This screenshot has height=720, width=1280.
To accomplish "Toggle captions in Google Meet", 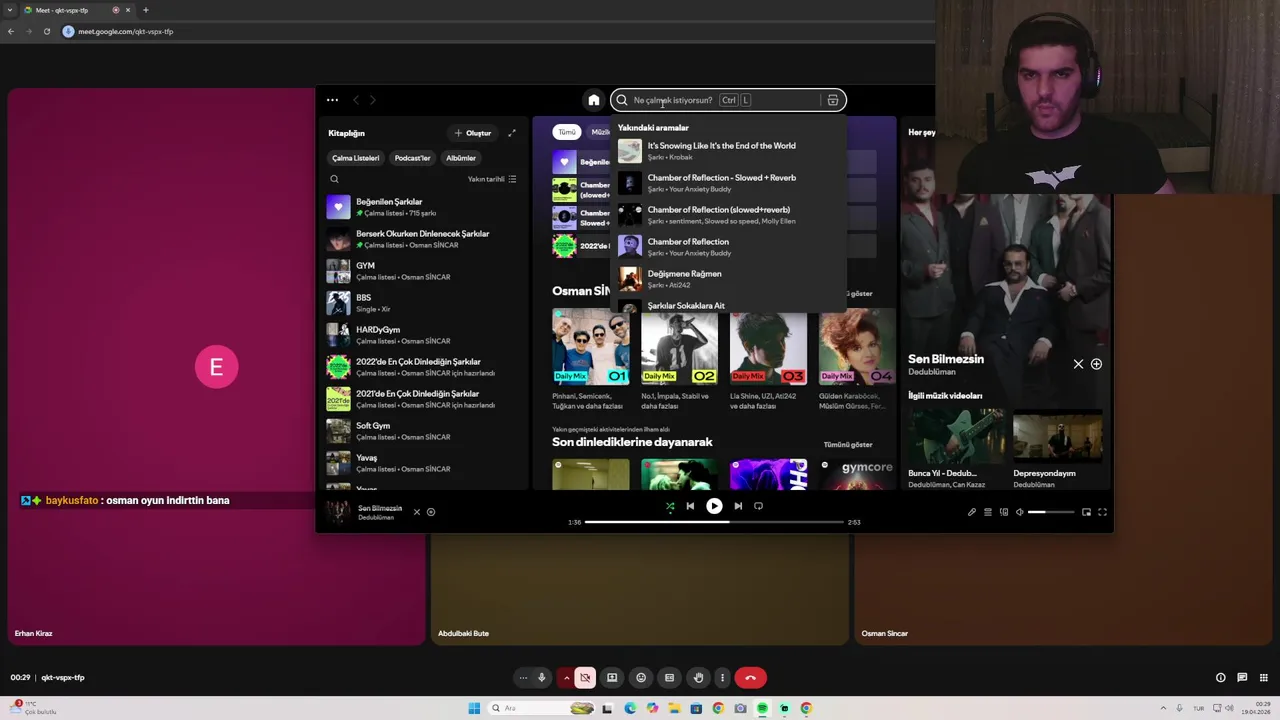I will [x=670, y=678].
